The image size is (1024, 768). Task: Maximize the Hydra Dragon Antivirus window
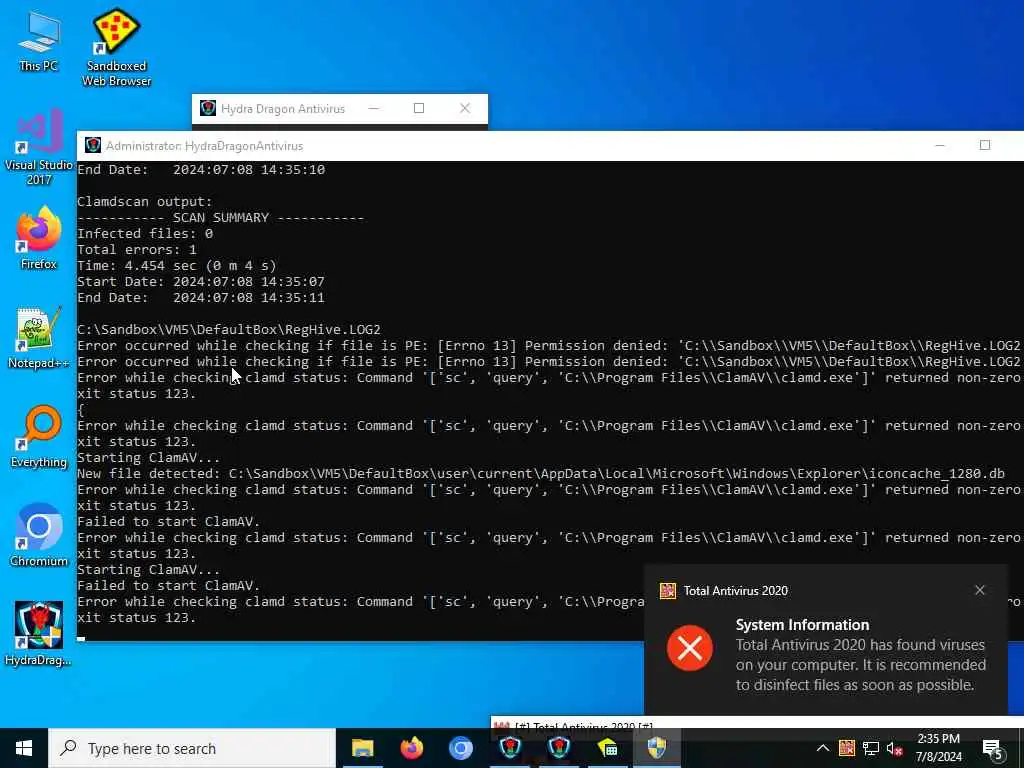point(419,108)
